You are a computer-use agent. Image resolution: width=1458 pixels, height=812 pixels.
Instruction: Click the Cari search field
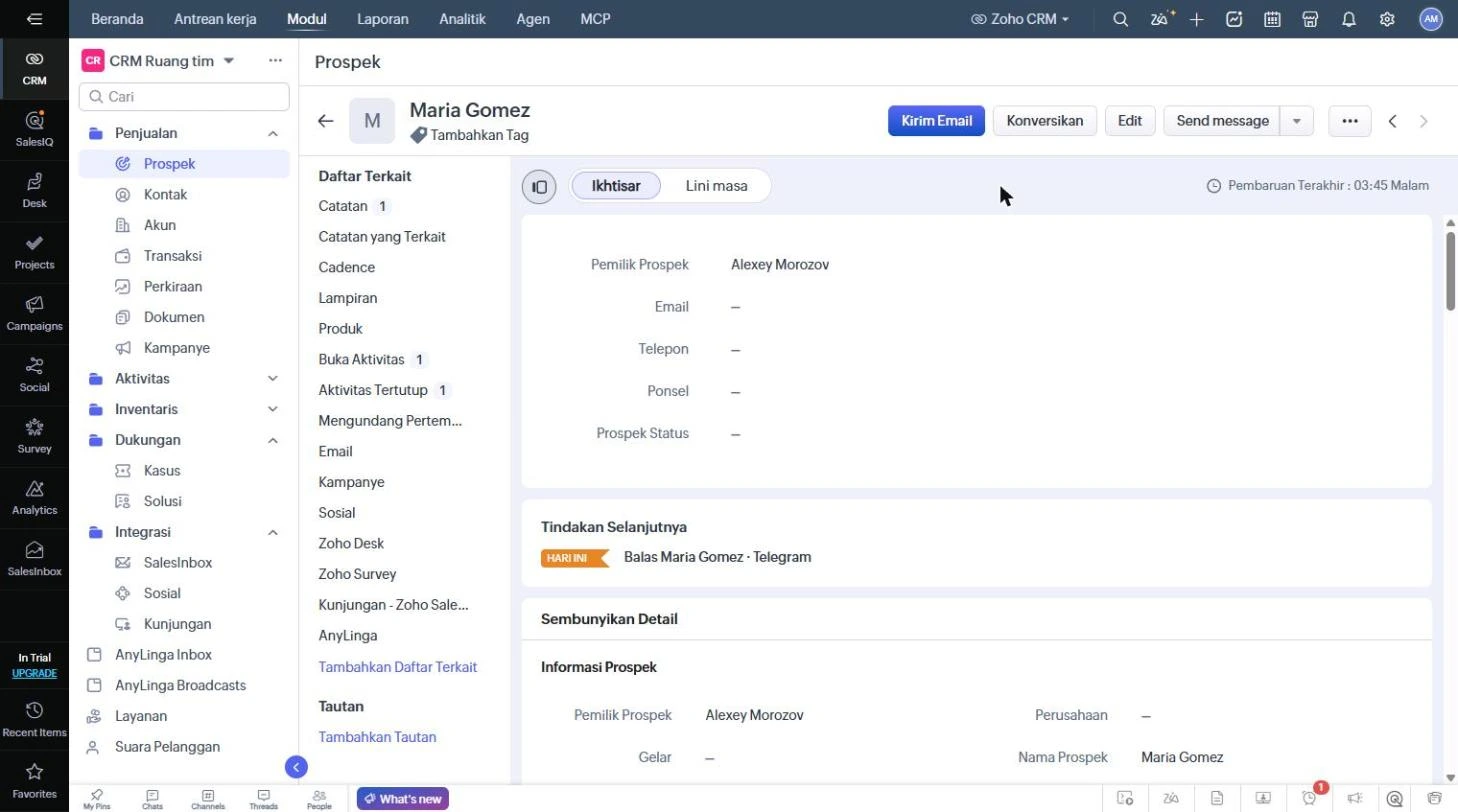pos(184,97)
